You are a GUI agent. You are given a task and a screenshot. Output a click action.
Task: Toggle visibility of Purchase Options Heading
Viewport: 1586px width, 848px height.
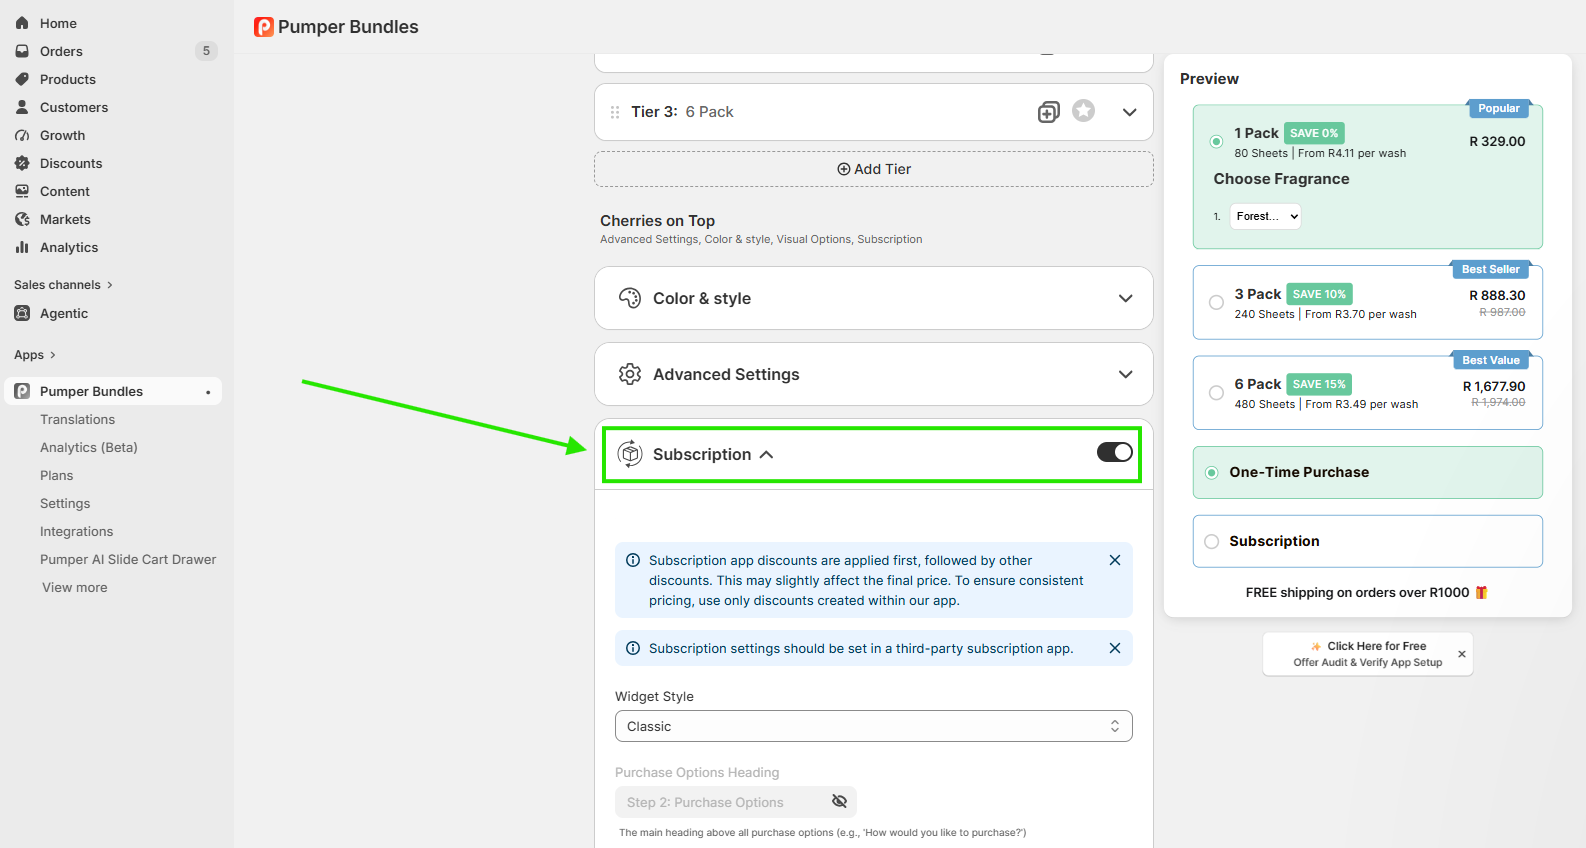point(840,801)
